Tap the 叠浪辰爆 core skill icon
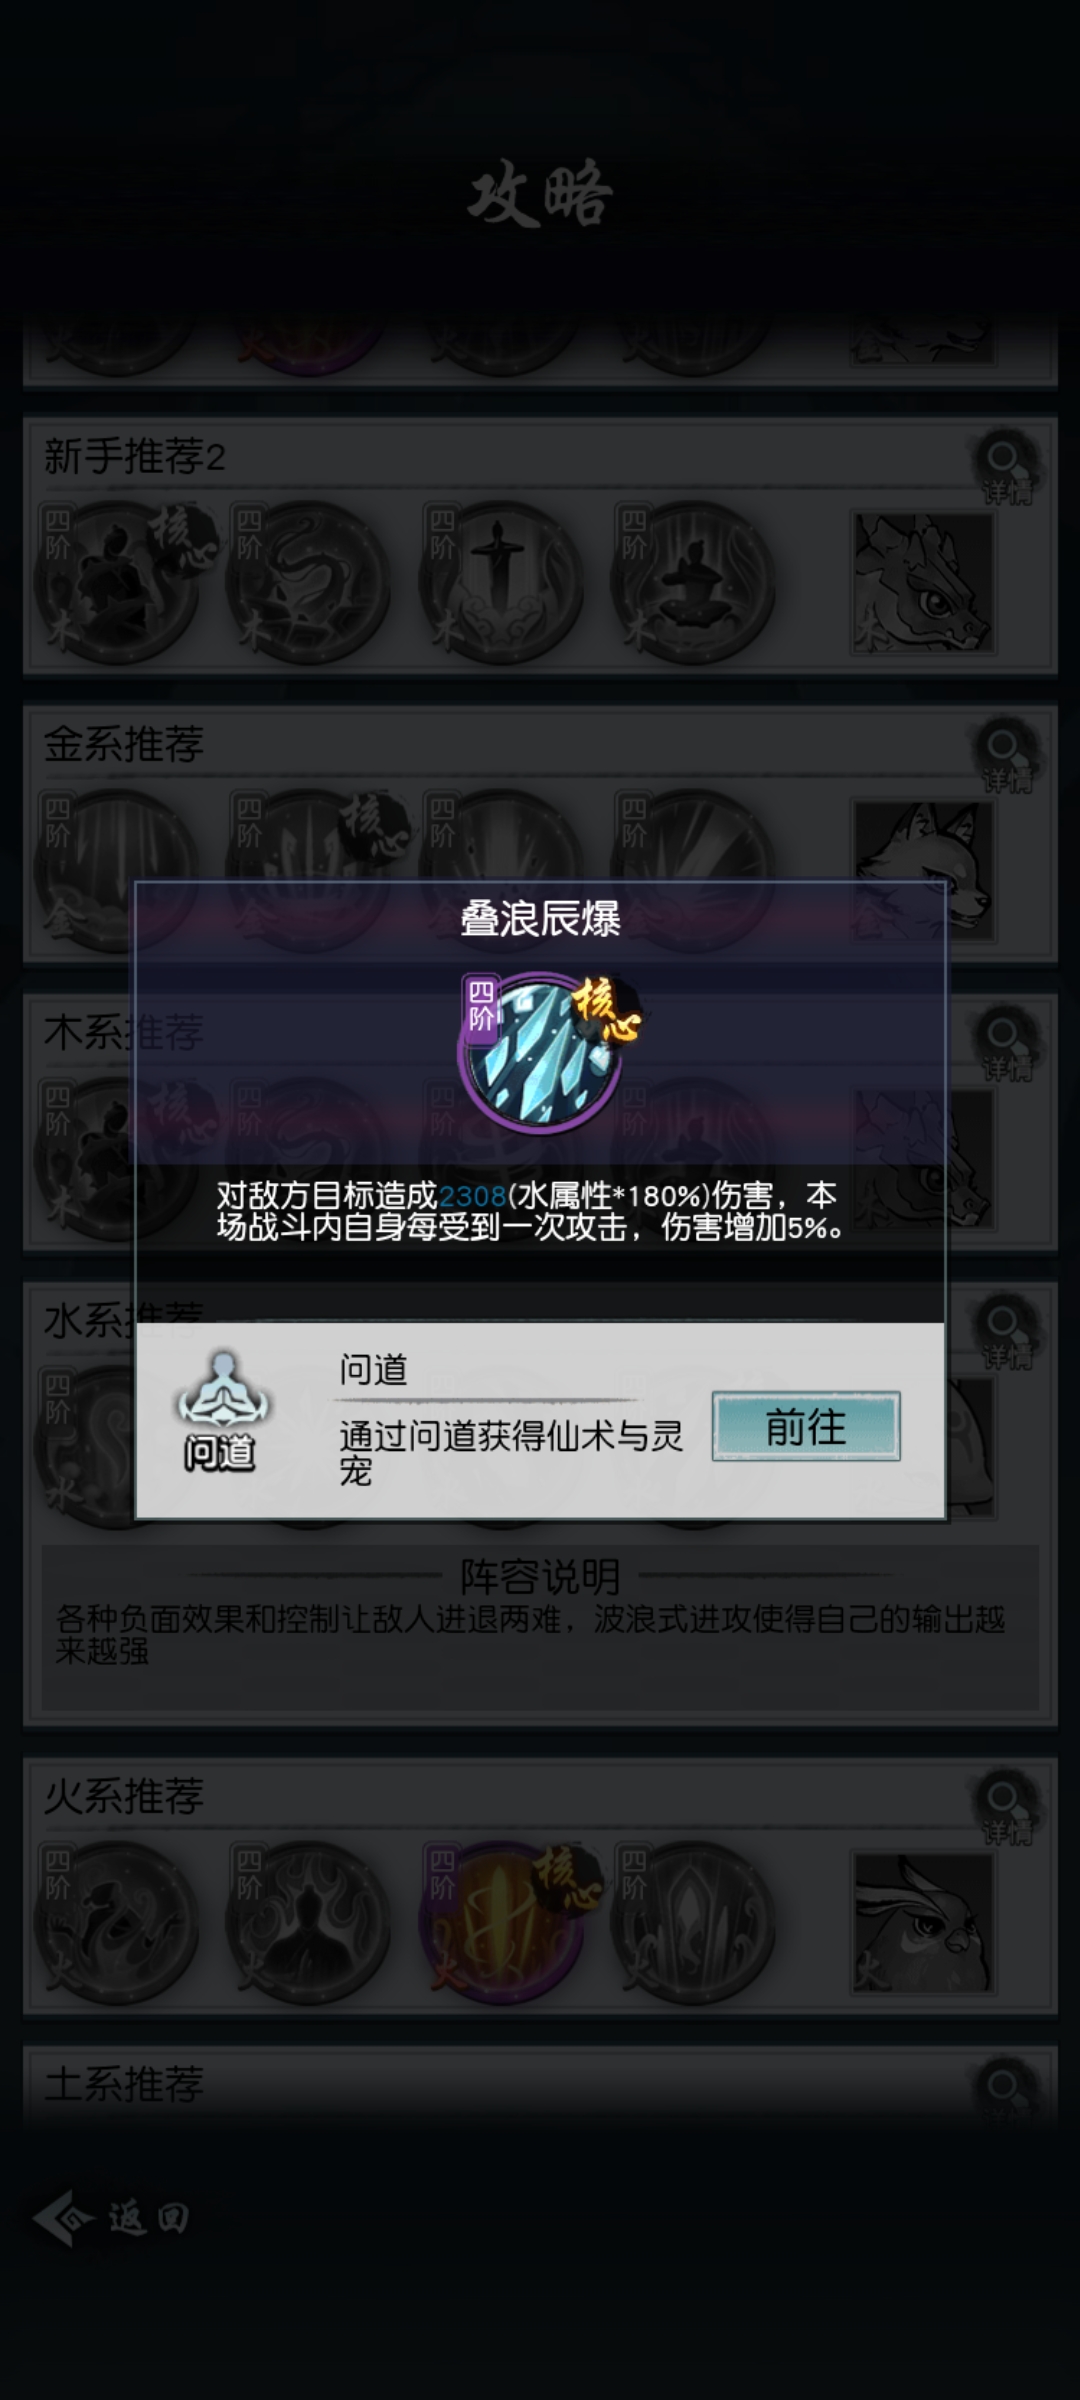 [x=543, y=1053]
